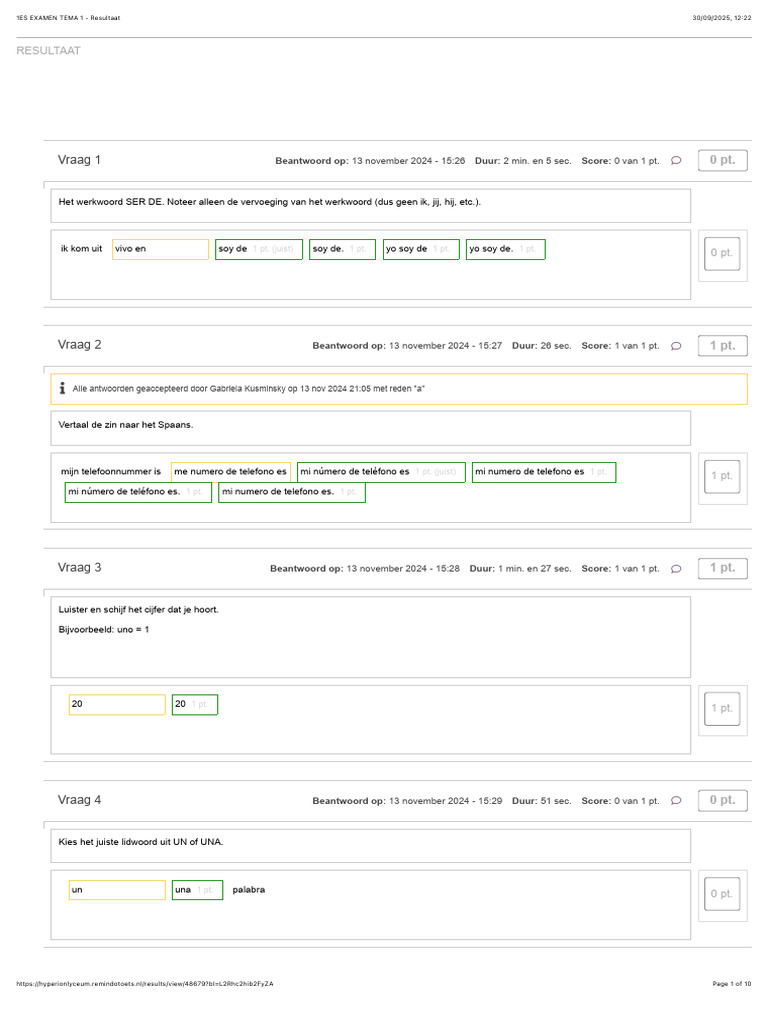This screenshot has width=768, height=1024.
Task: Click 'Luister en schijf het cijfer dat je hoort.'
Action: [138, 610]
